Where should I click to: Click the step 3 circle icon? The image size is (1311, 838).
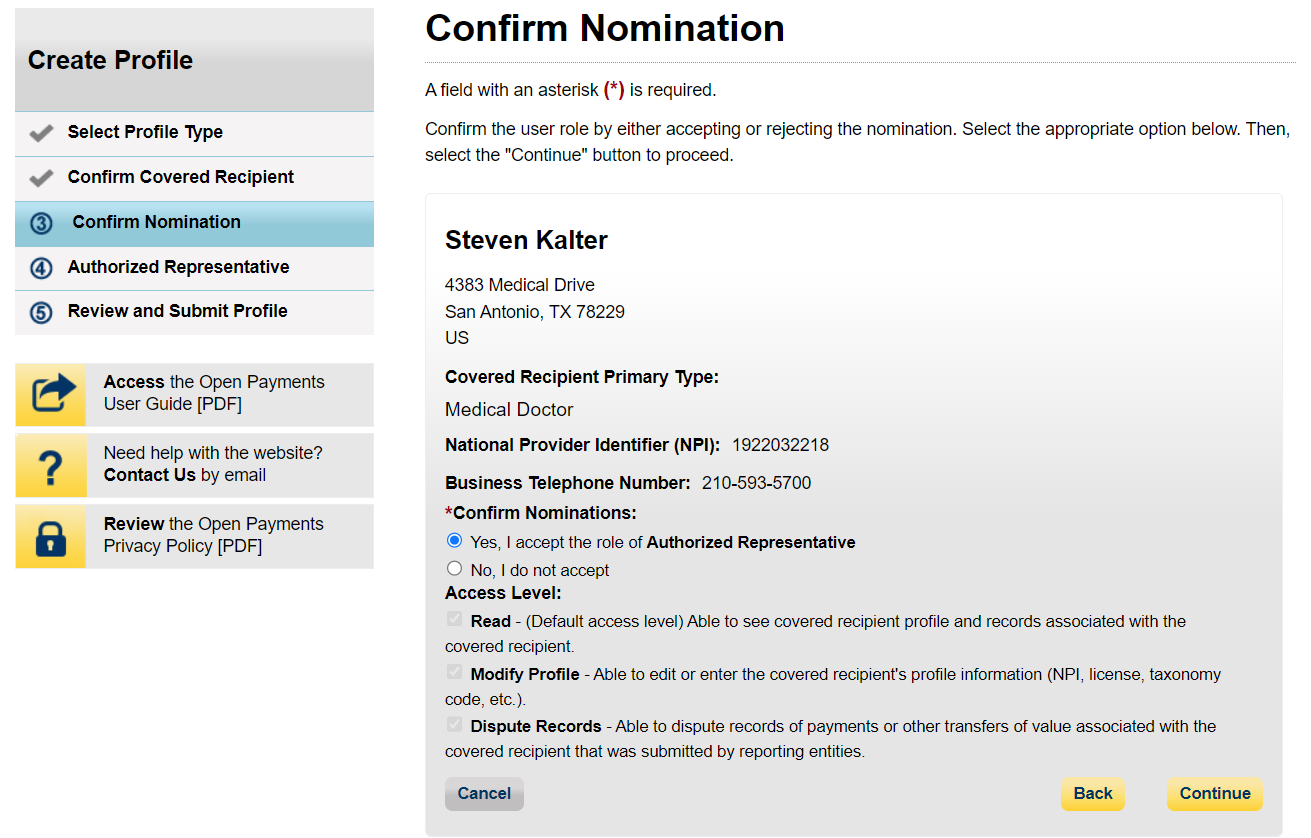[41, 223]
